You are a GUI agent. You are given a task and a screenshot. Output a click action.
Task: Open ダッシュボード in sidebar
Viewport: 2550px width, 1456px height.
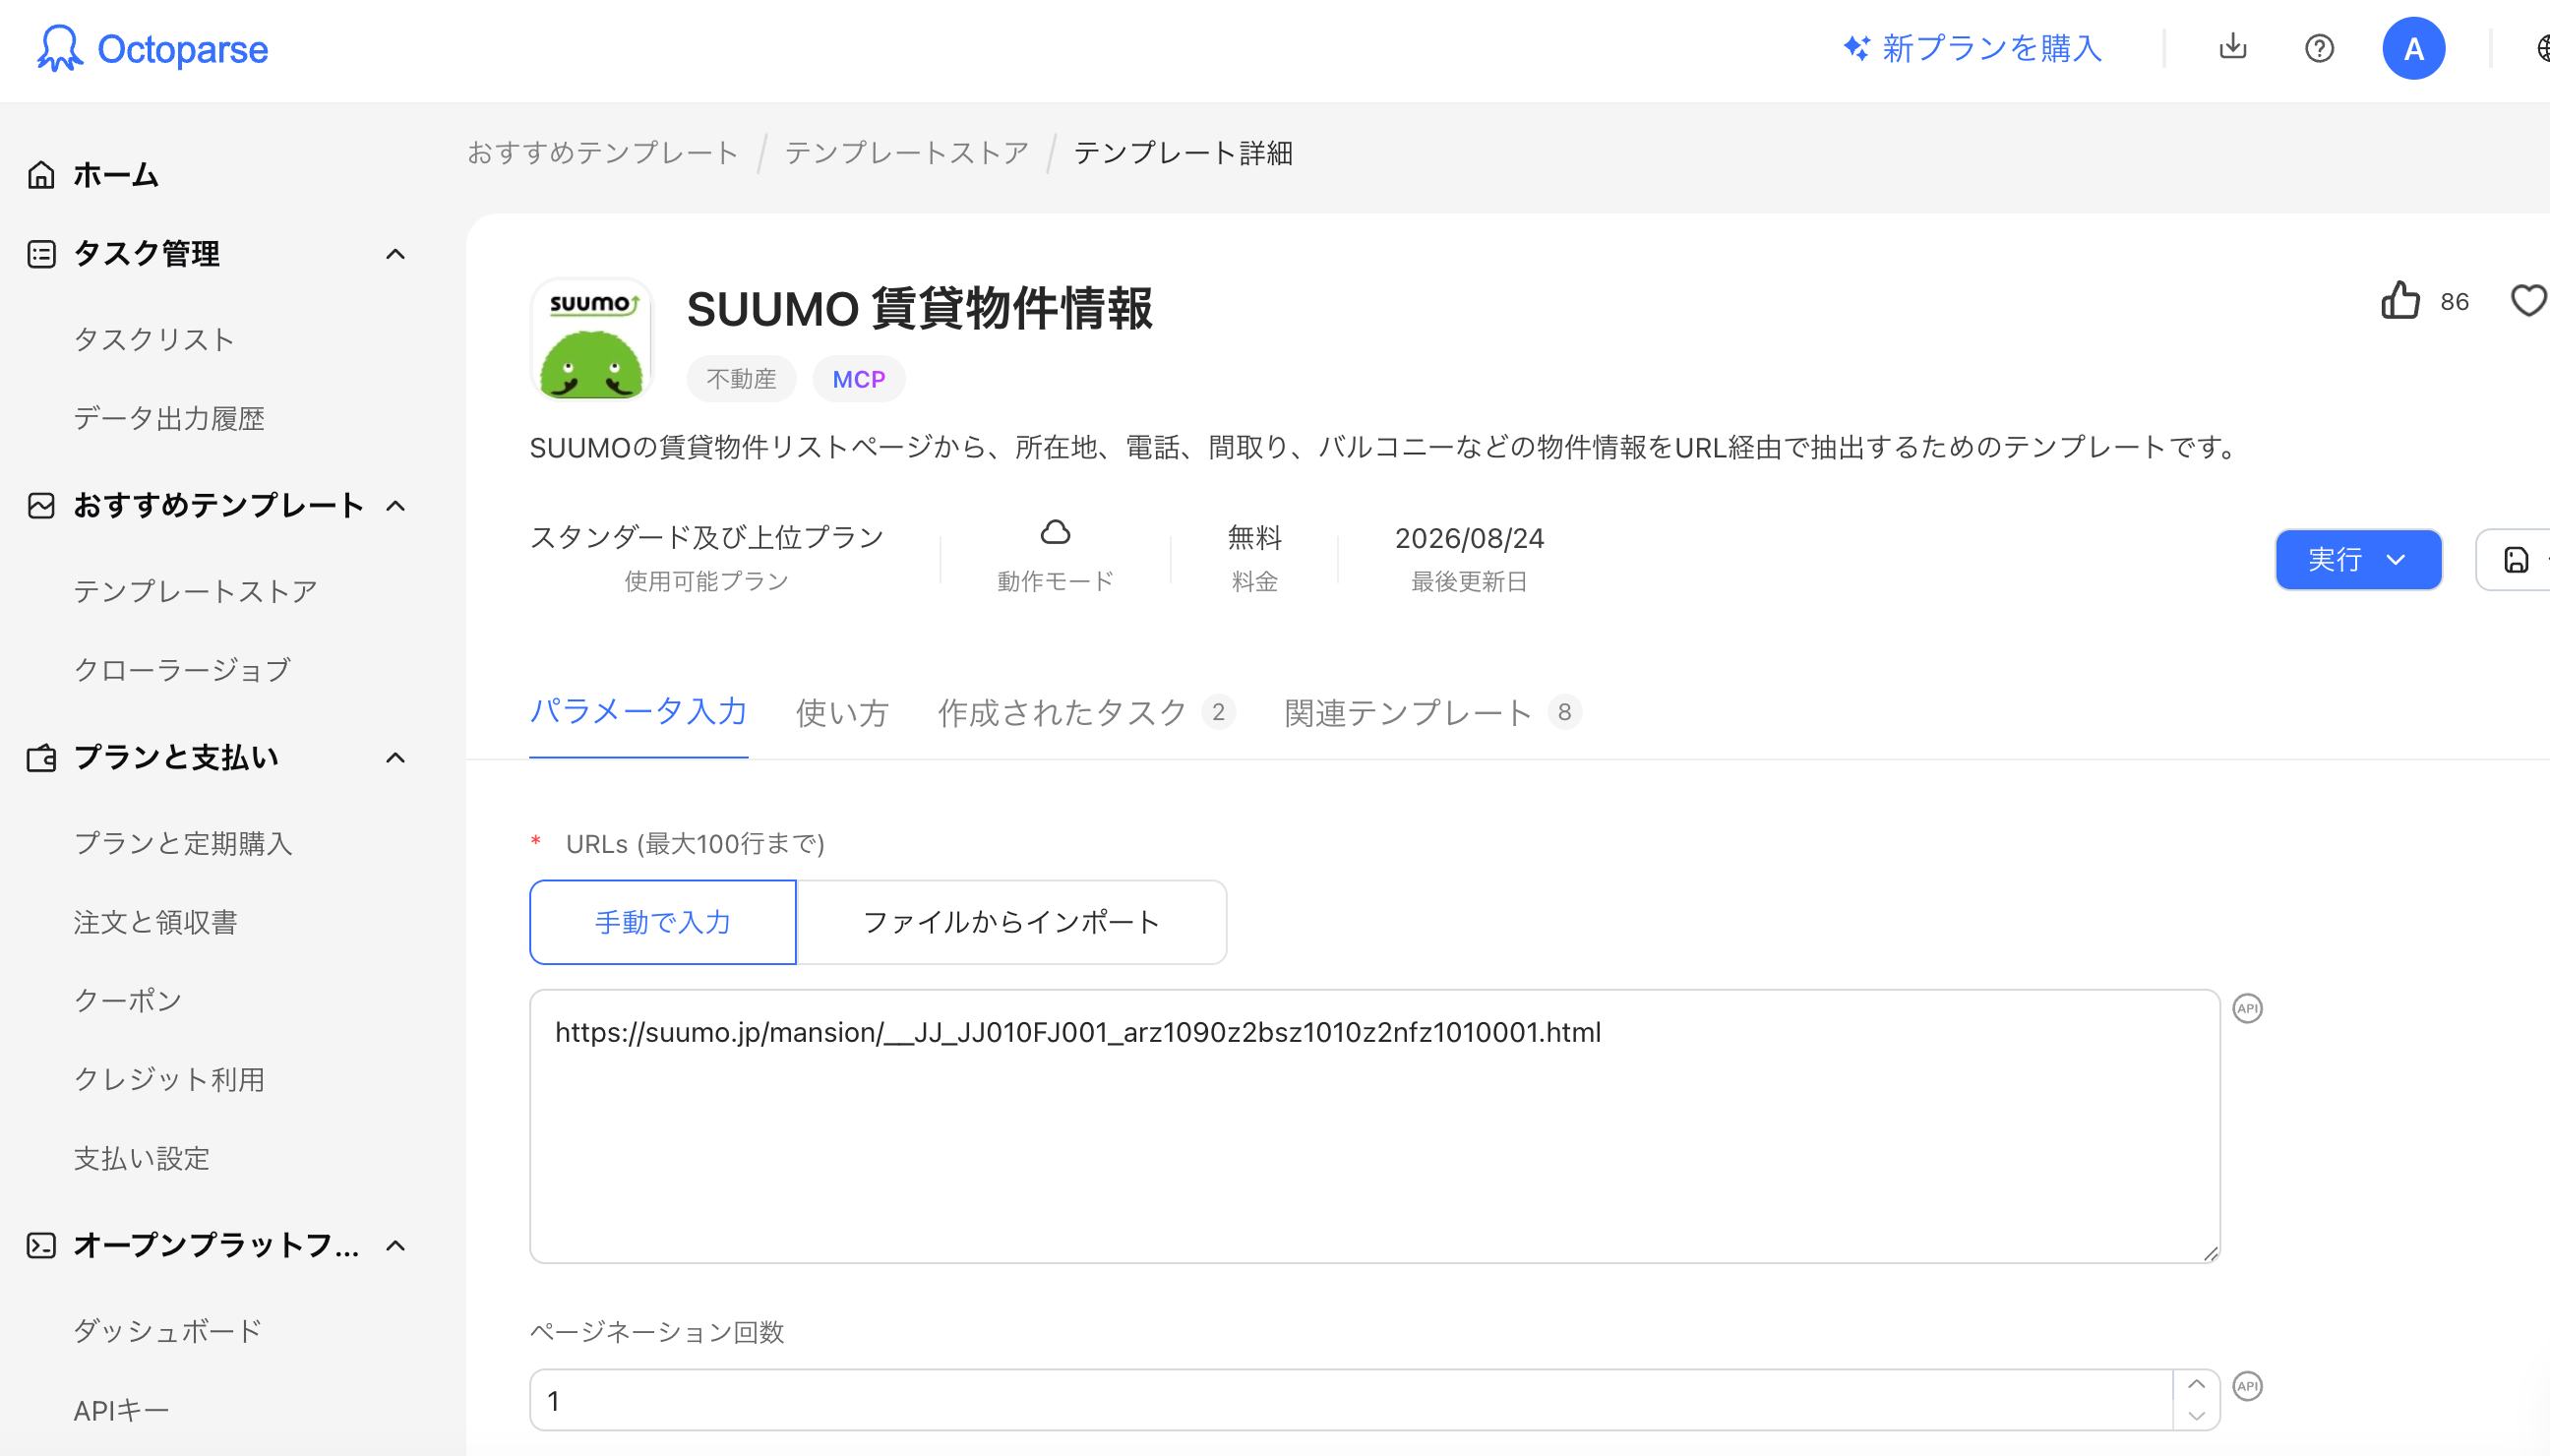pos(167,1330)
